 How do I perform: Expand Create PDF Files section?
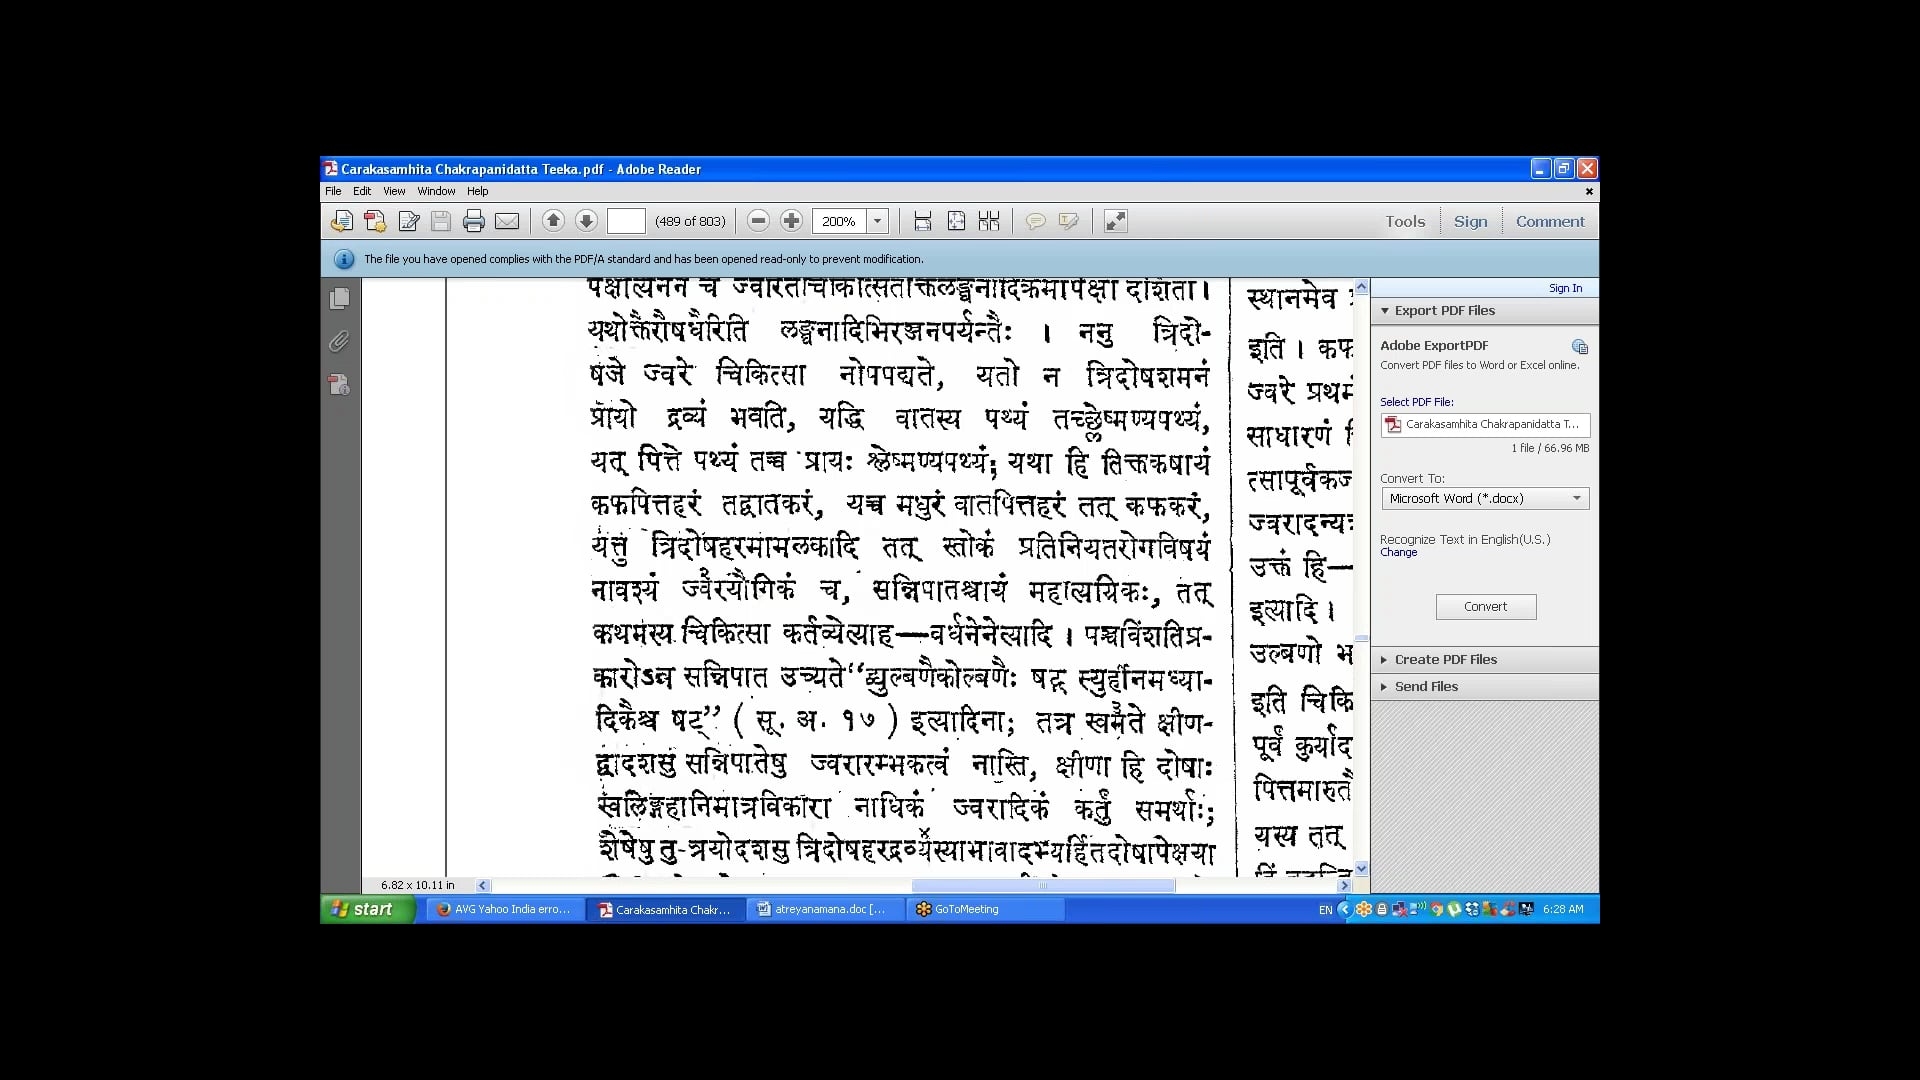1445,659
